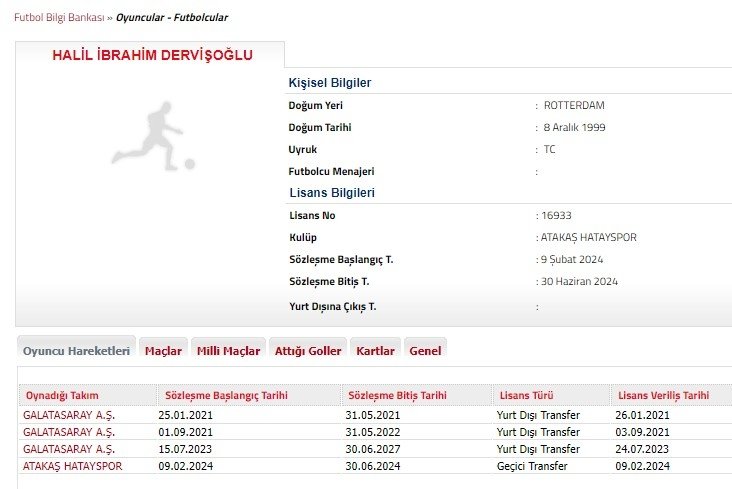The image size is (732, 489).
Task: Click the Atakaş Hatayspor value beside Kulüp
Action: pyautogui.click(x=589, y=238)
